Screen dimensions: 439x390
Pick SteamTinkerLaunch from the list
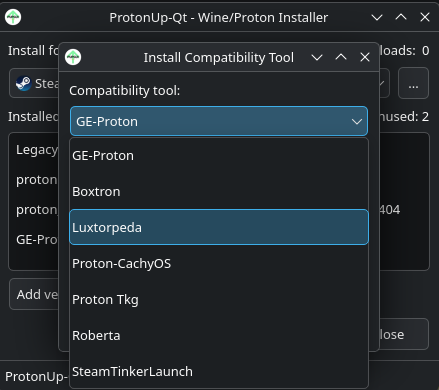(219, 371)
